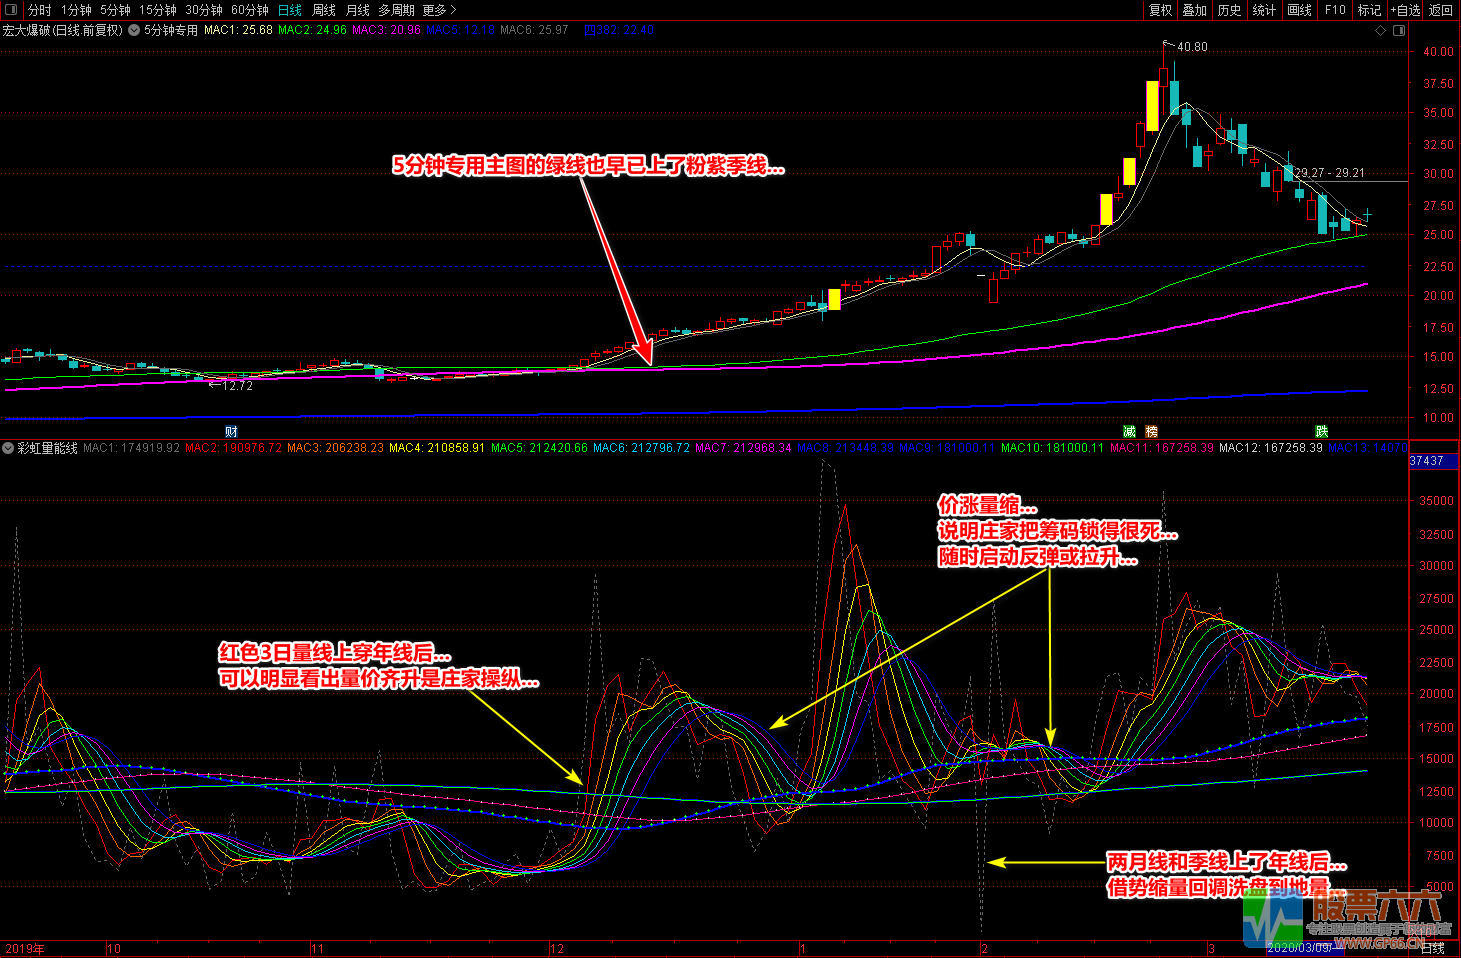1461x958 pixels.
Task: Click the 榜 event marker
Action: (x=1152, y=432)
